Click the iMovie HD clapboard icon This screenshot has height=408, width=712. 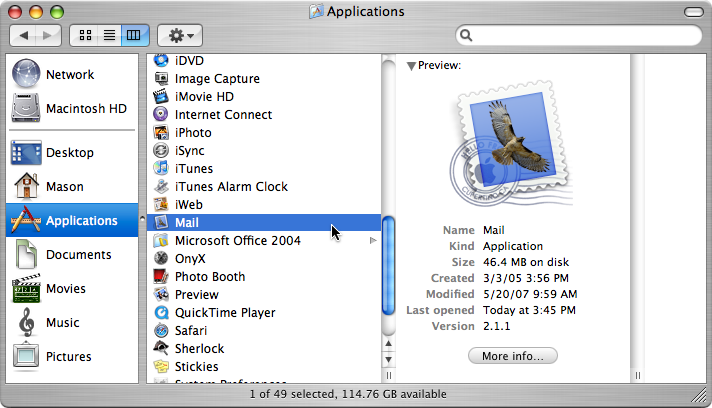[161, 97]
